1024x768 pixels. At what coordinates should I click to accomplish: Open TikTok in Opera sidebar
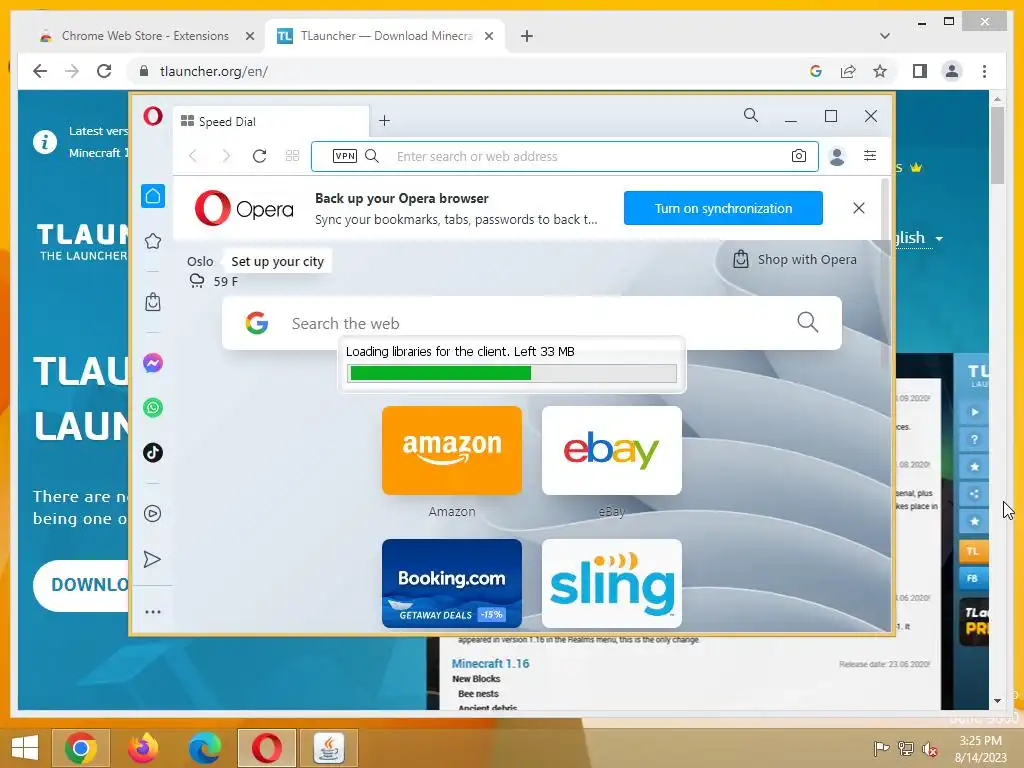click(153, 453)
